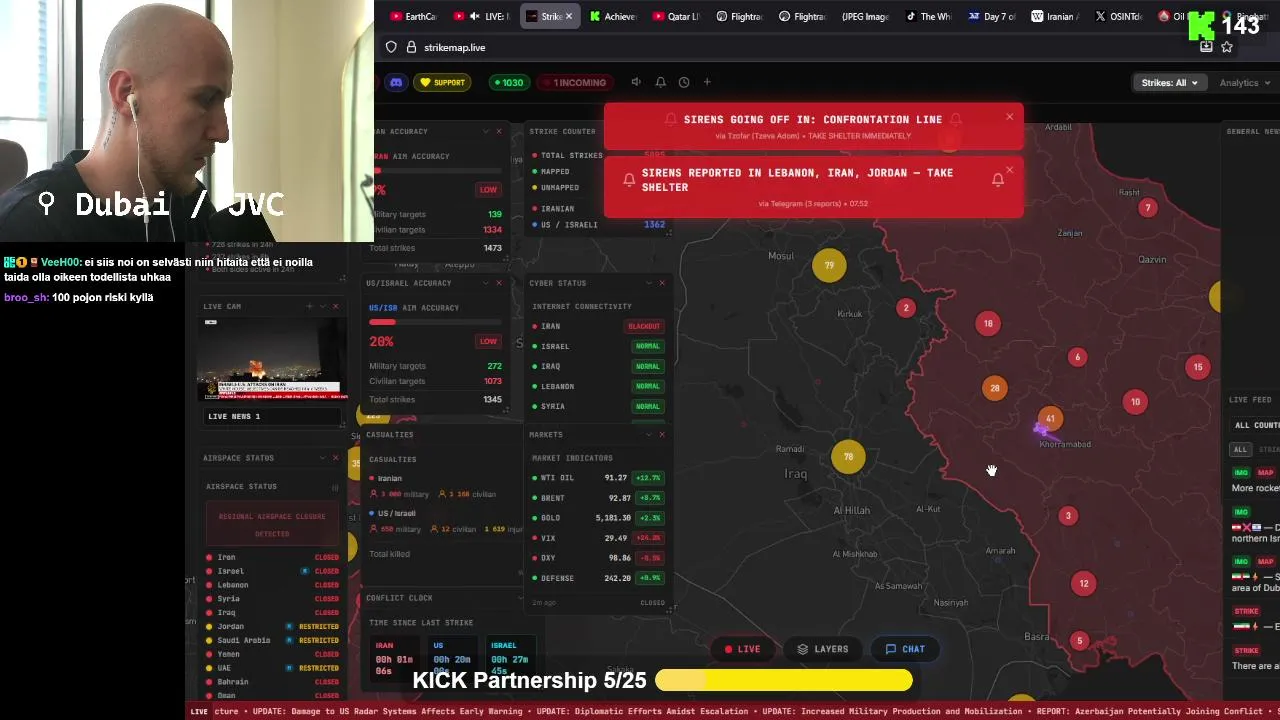1280x720 pixels.
Task: Click the 1030 online users badge
Action: pyautogui.click(x=507, y=82)
